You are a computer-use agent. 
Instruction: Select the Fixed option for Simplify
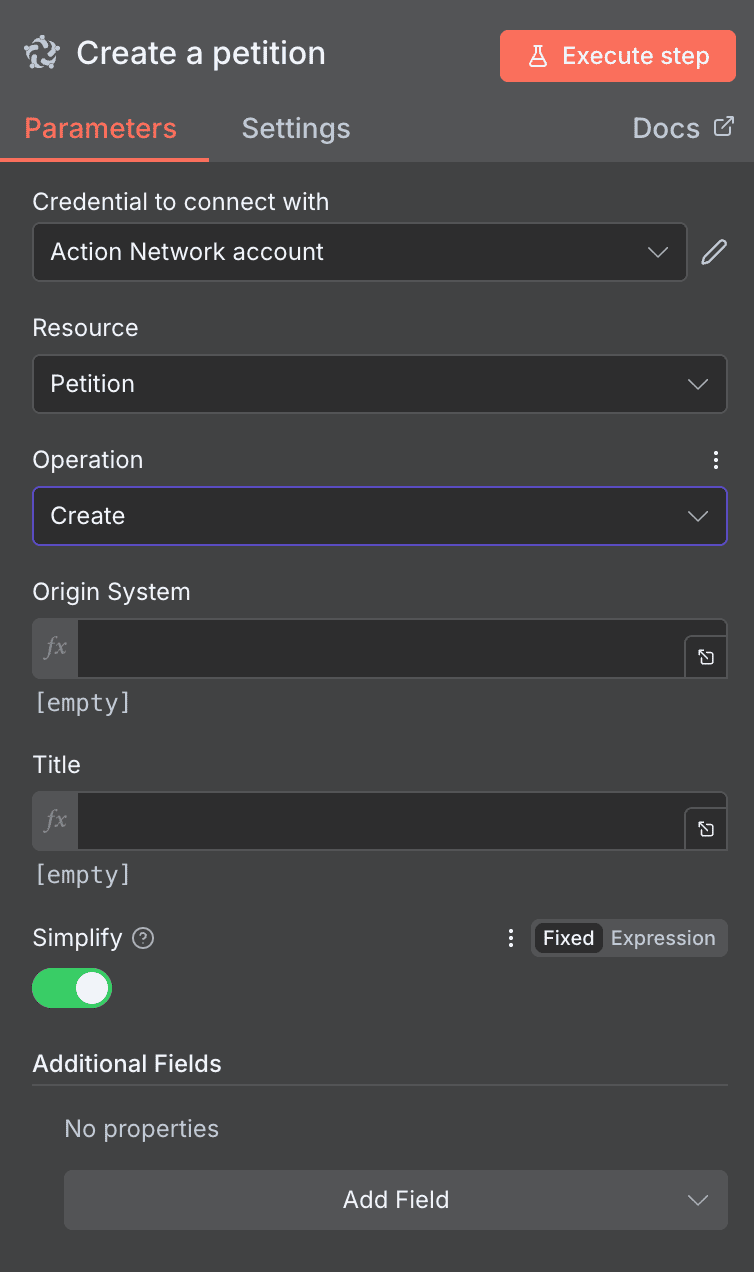(x=568, y=938)
